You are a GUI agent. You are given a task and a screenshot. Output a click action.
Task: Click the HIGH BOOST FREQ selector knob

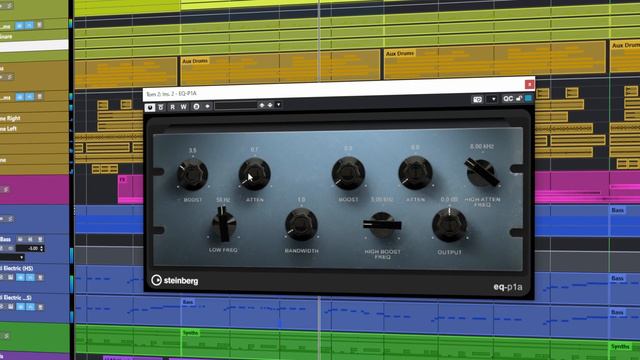[382, 225]
